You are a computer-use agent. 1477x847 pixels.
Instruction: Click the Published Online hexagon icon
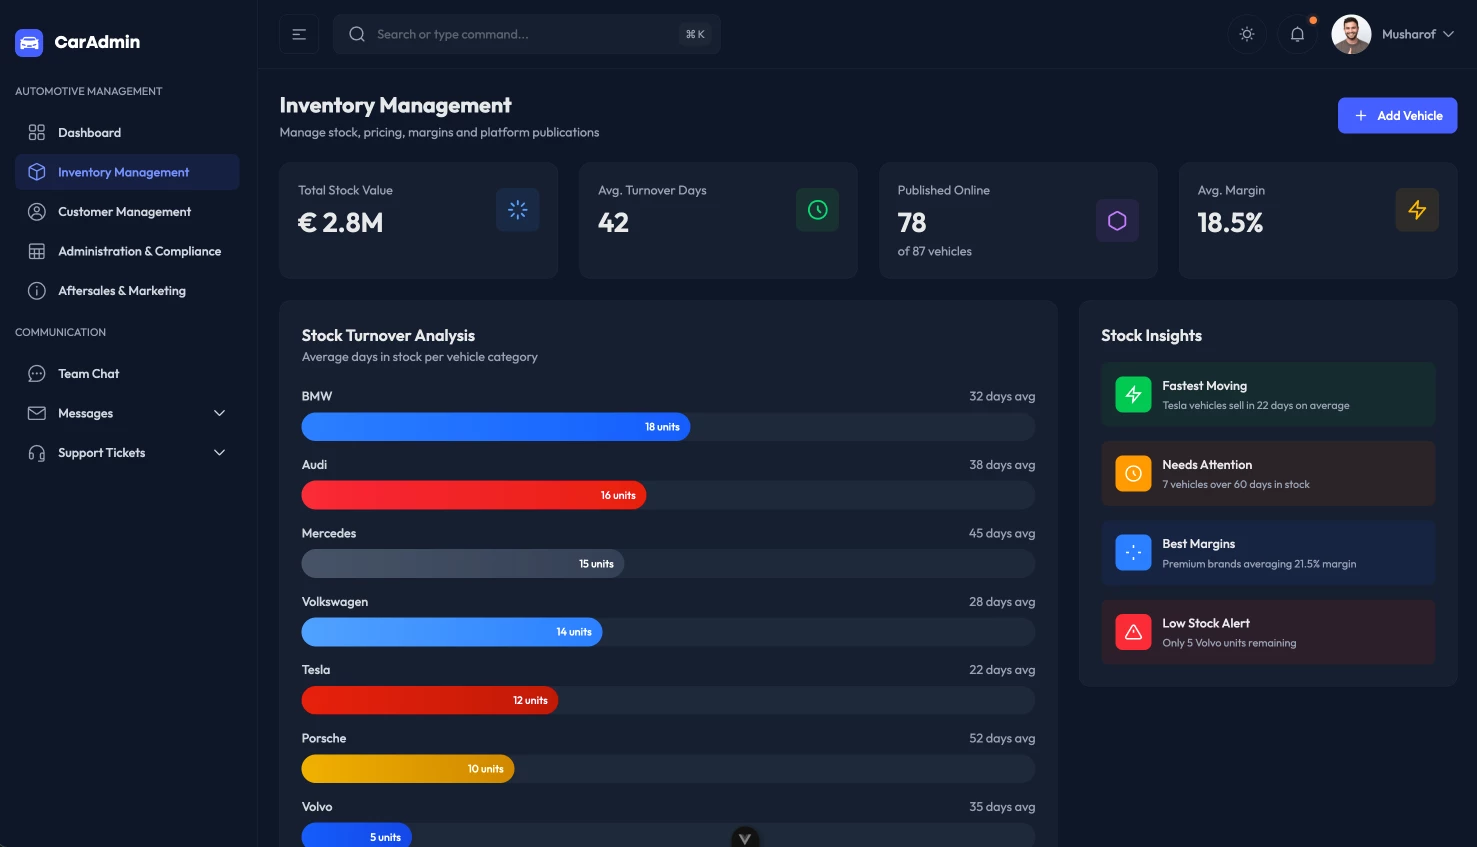coord(1117,221)
